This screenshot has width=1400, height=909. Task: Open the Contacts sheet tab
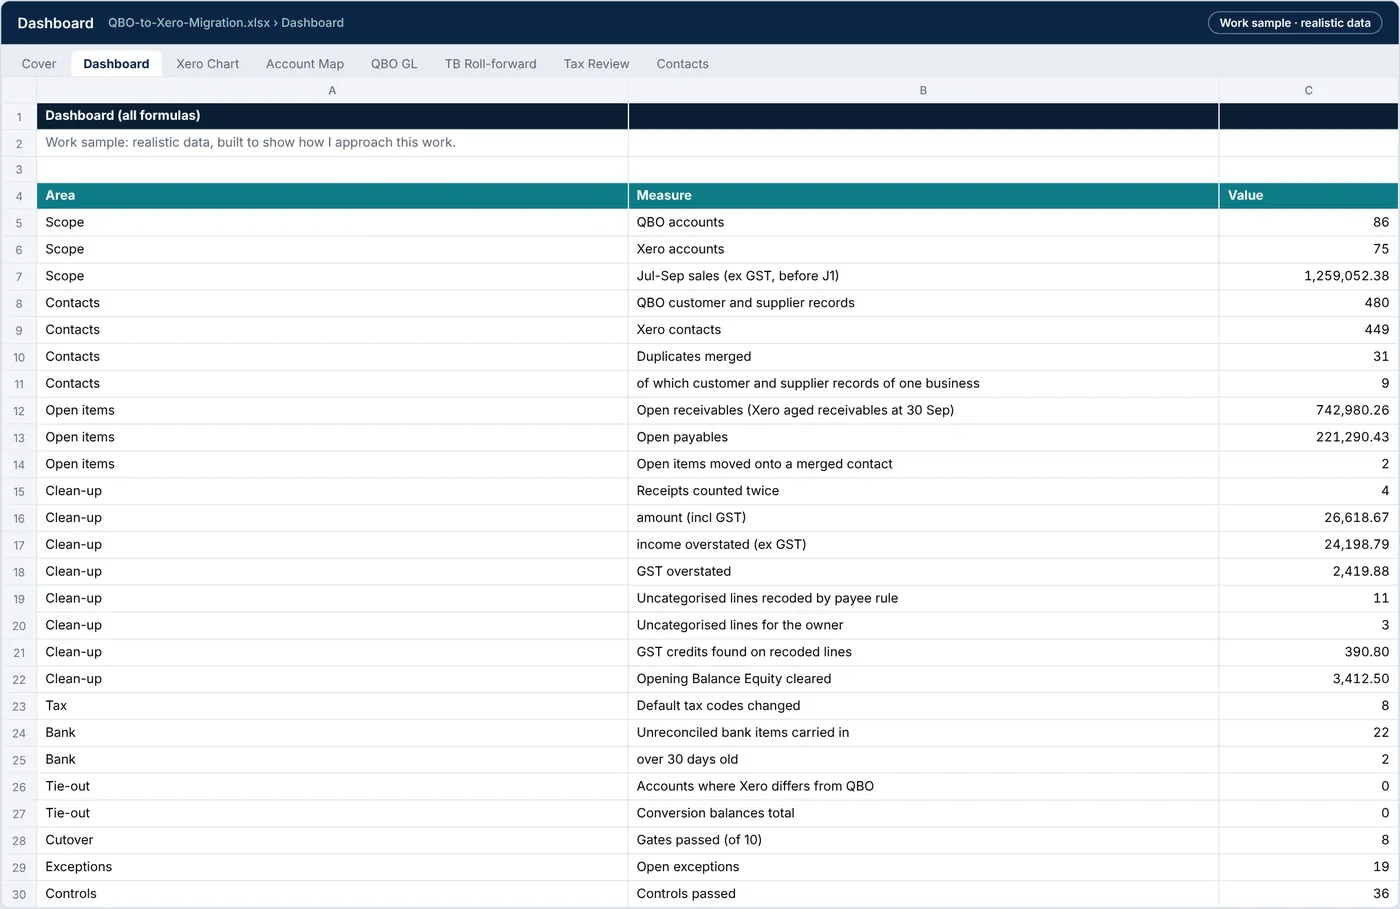pyautogui.click(x=683, y=64)
